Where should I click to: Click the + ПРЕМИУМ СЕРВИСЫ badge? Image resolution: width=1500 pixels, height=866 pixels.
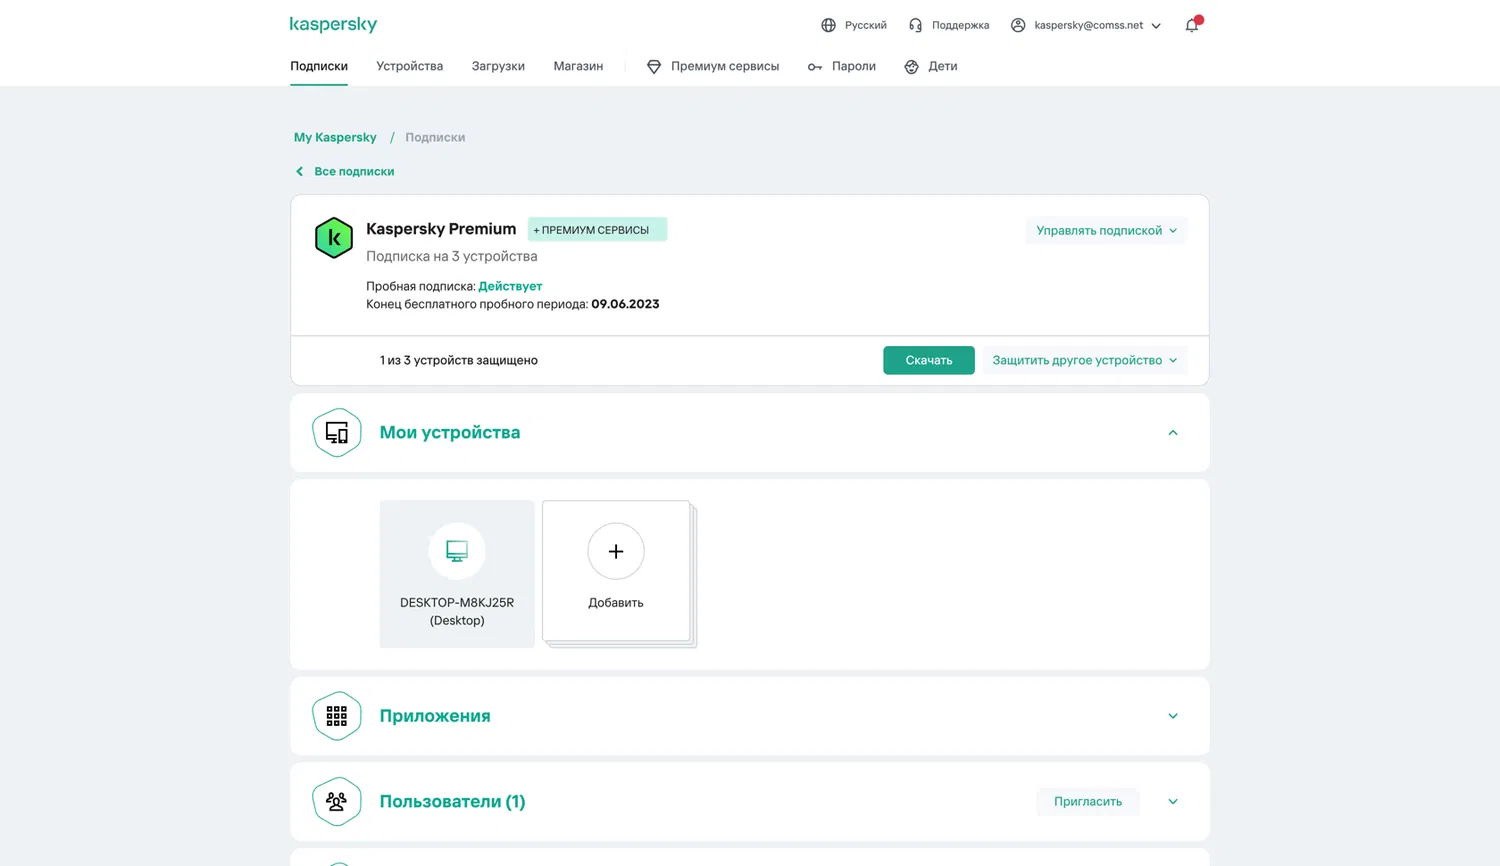597,230
